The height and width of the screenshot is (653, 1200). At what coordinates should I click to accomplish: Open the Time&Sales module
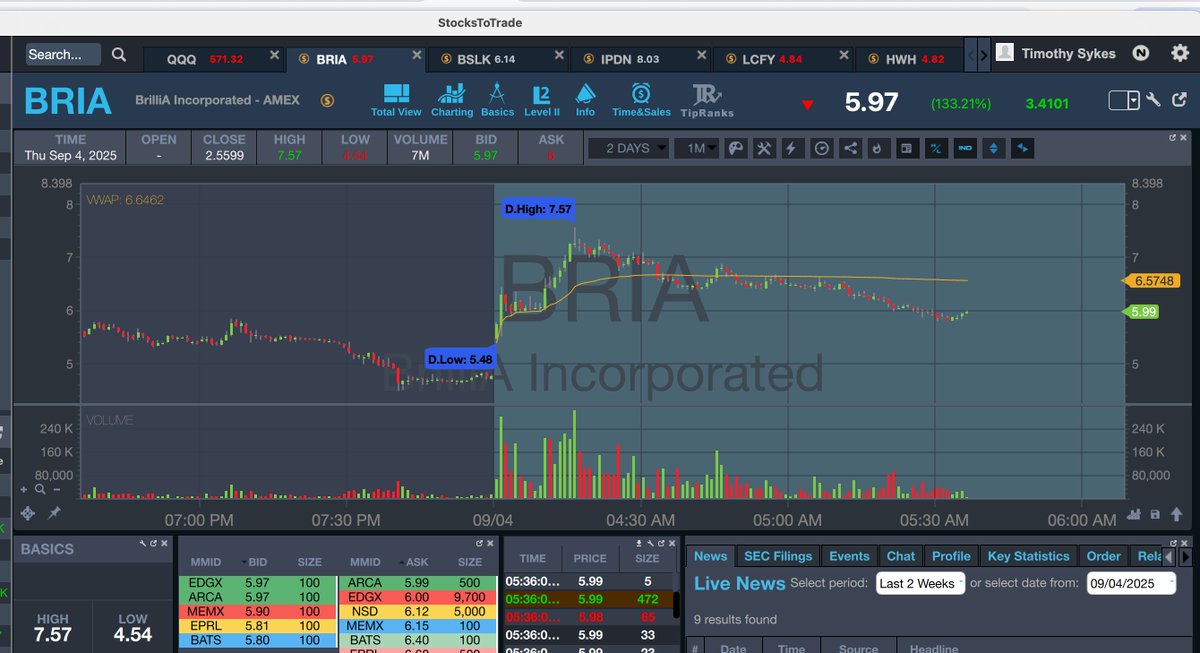pos(640,100)
